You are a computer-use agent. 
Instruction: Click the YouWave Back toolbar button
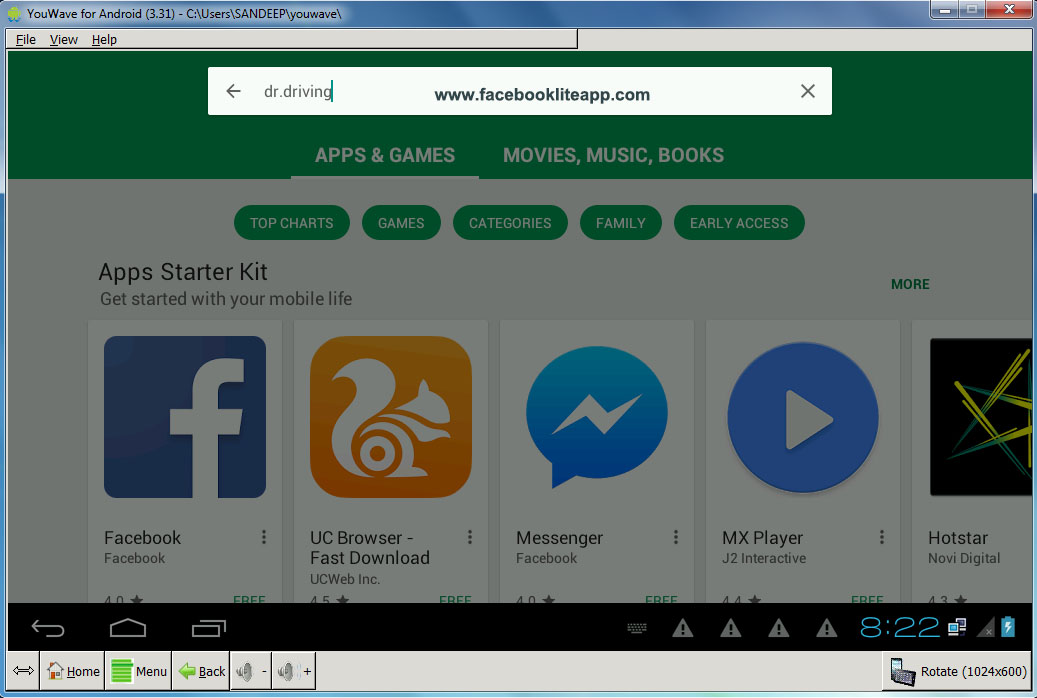(x=202, y=671)
